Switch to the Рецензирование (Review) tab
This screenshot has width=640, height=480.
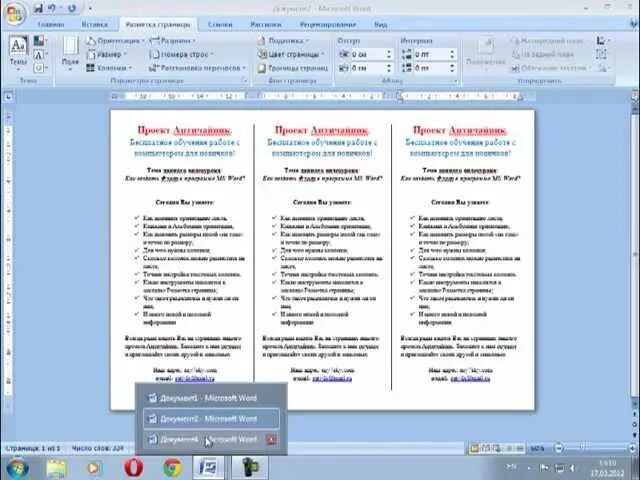coord(328,24)
